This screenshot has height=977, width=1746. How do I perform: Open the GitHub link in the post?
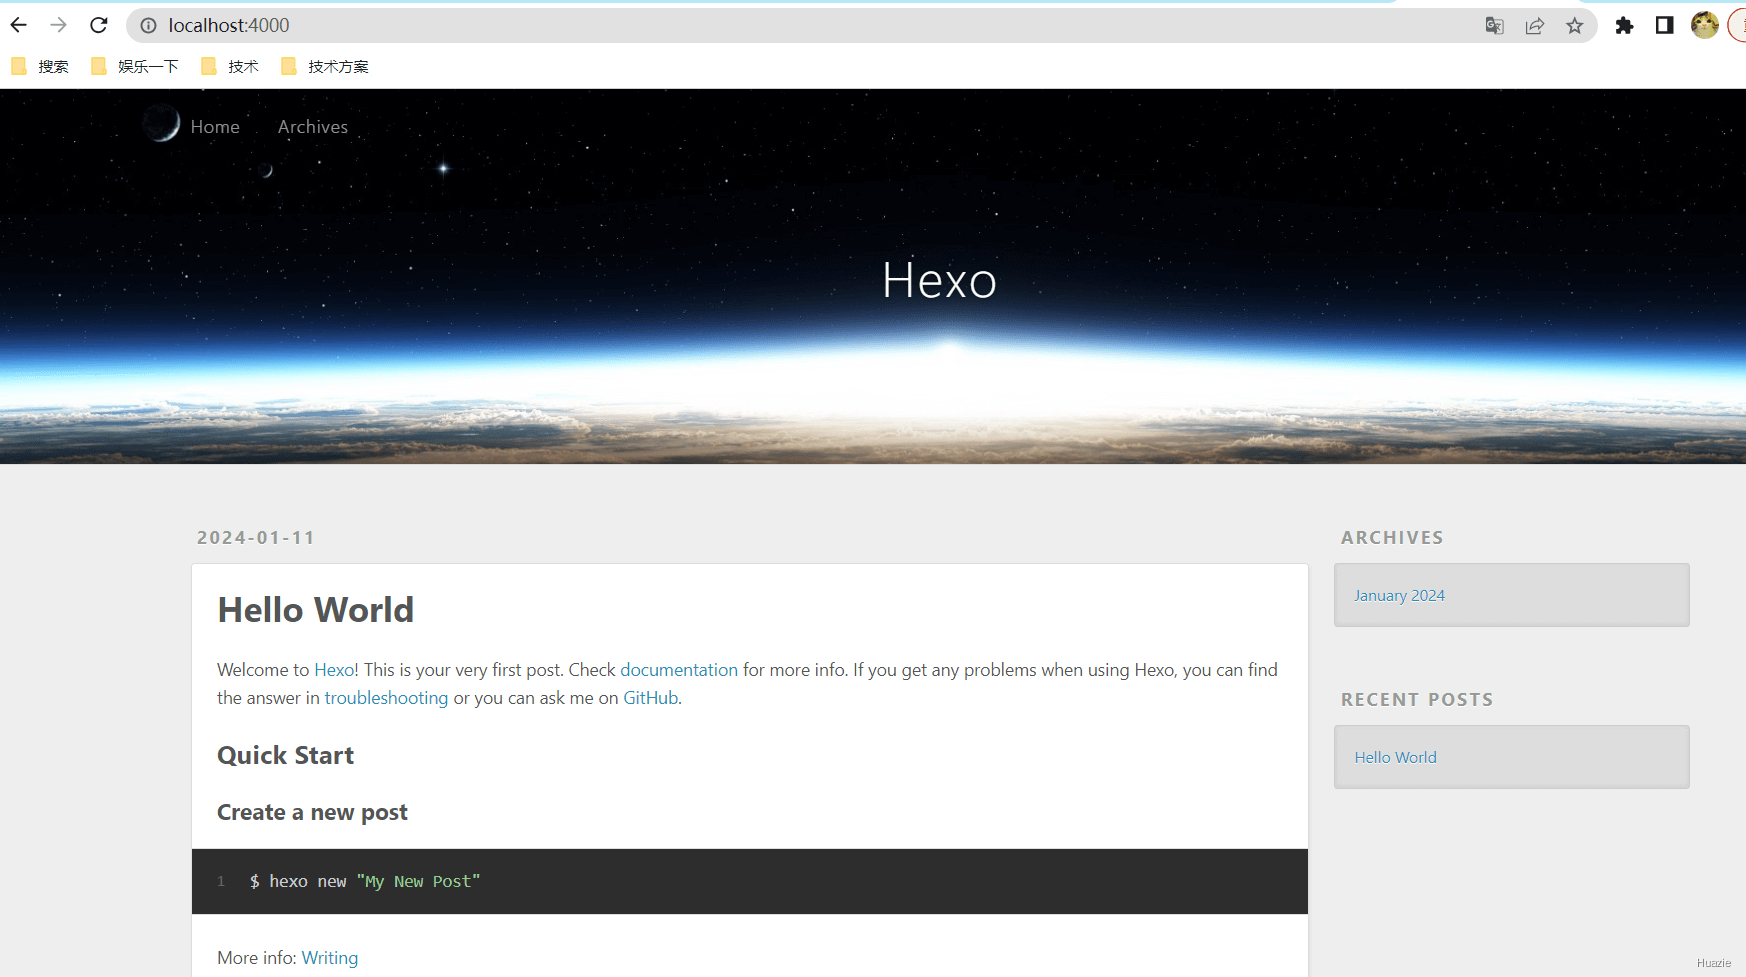click(651, 698)
